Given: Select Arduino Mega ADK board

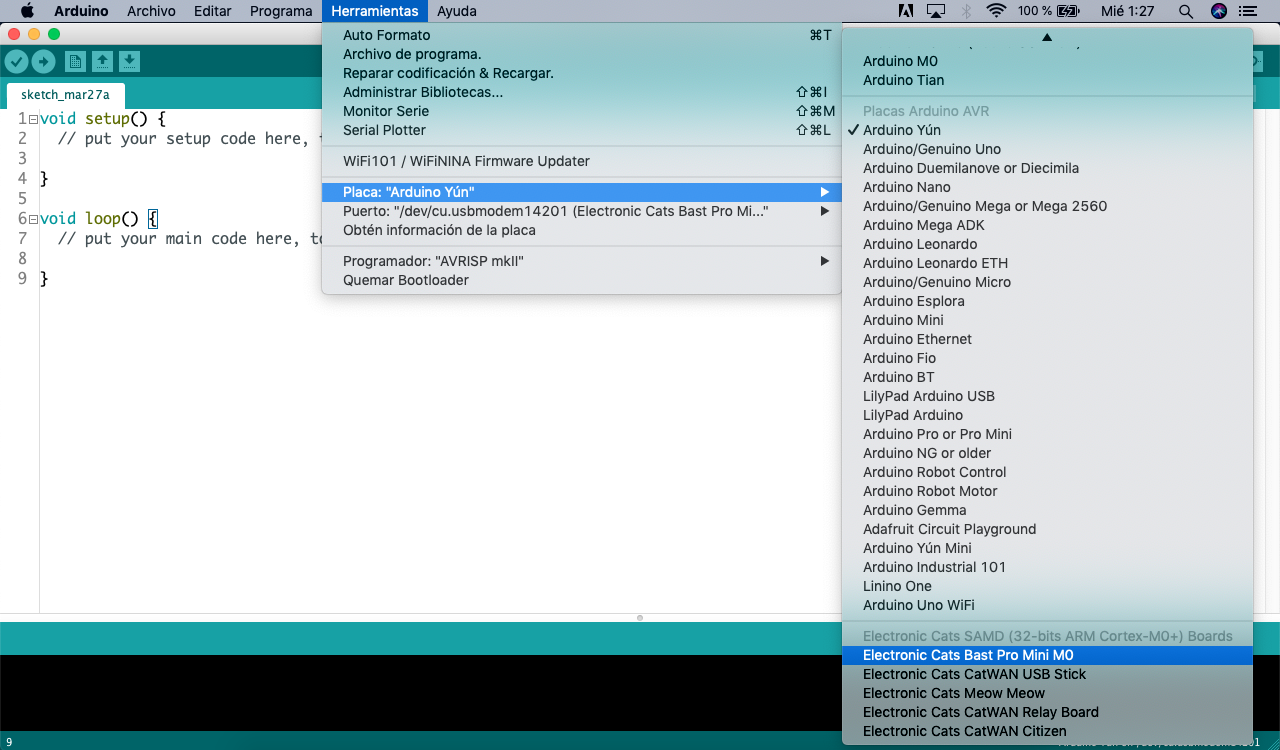Looking at the screenshot, I should pyautogui.click(x=1047, y=225).
